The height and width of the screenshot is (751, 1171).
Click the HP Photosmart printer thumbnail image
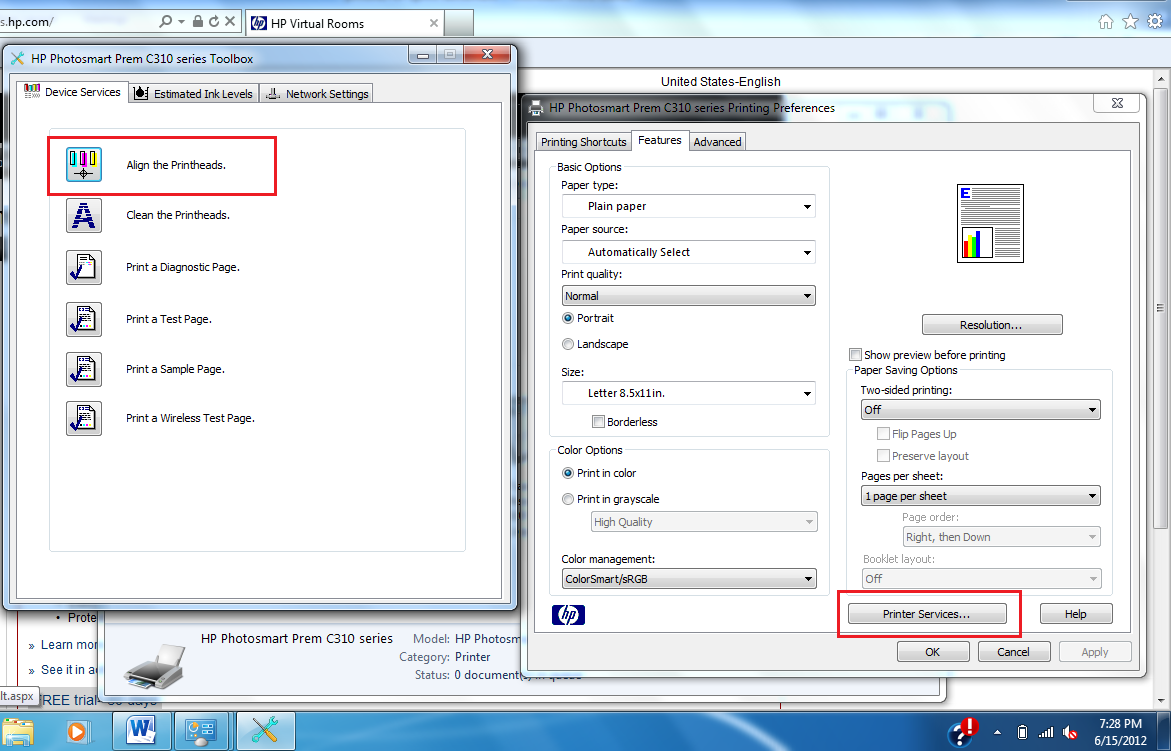[x=155, y=666]
